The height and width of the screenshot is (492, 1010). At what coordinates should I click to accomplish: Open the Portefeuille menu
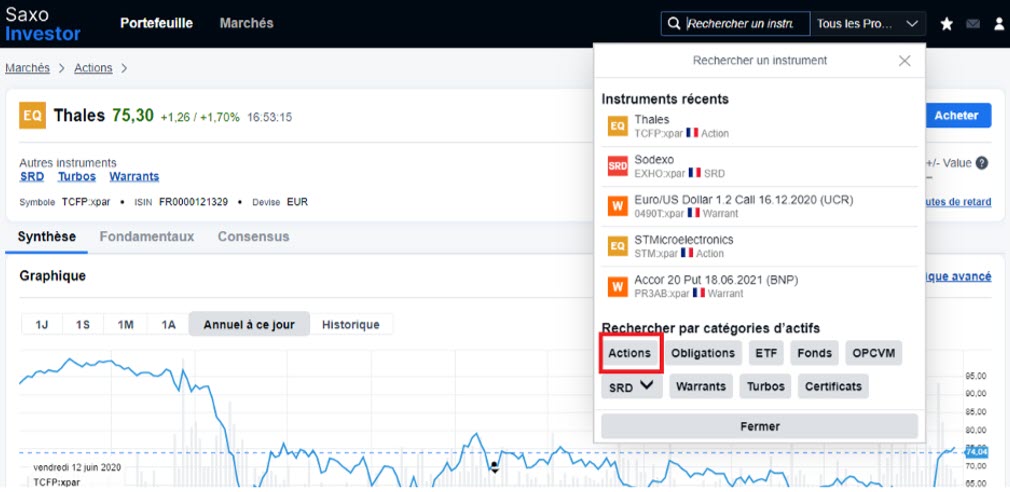coord(157,23)
